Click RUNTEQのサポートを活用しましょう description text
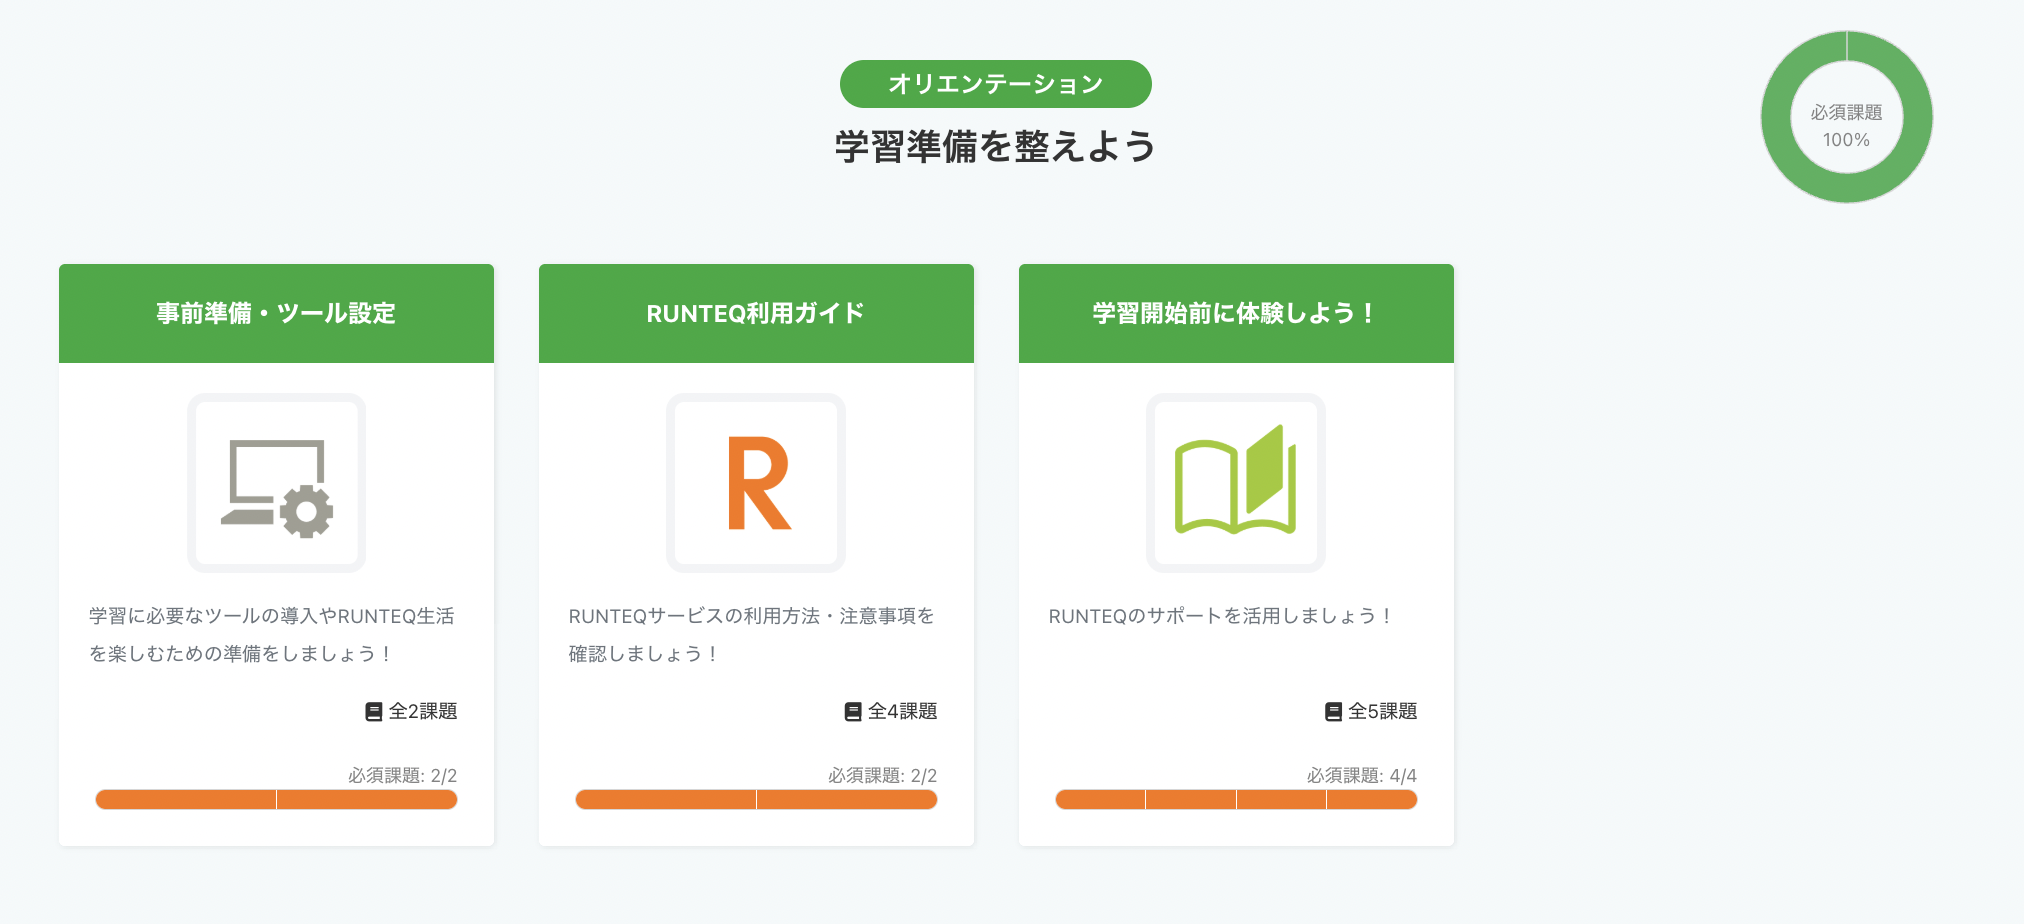Screen dimensions: 2024x924 pos(1220,617)
